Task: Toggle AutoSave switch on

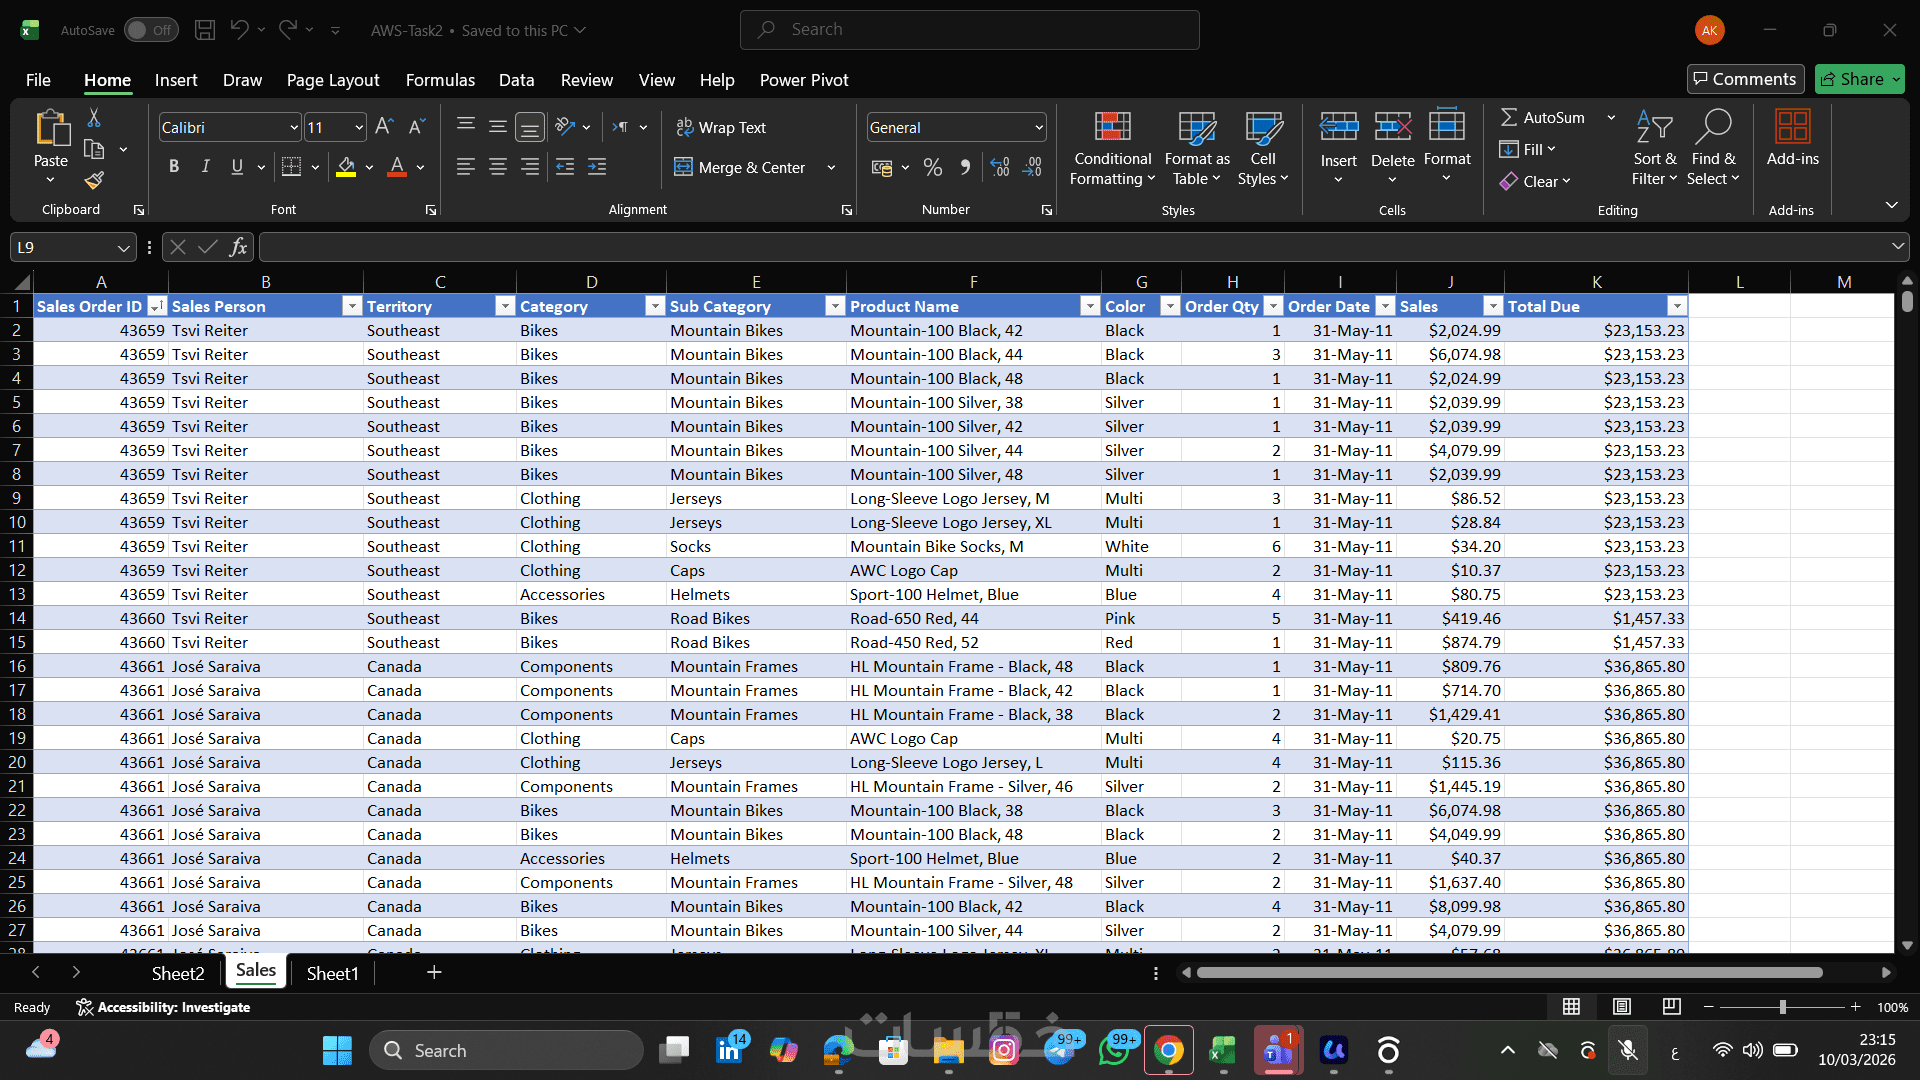Action: click(x=150, y=30)
